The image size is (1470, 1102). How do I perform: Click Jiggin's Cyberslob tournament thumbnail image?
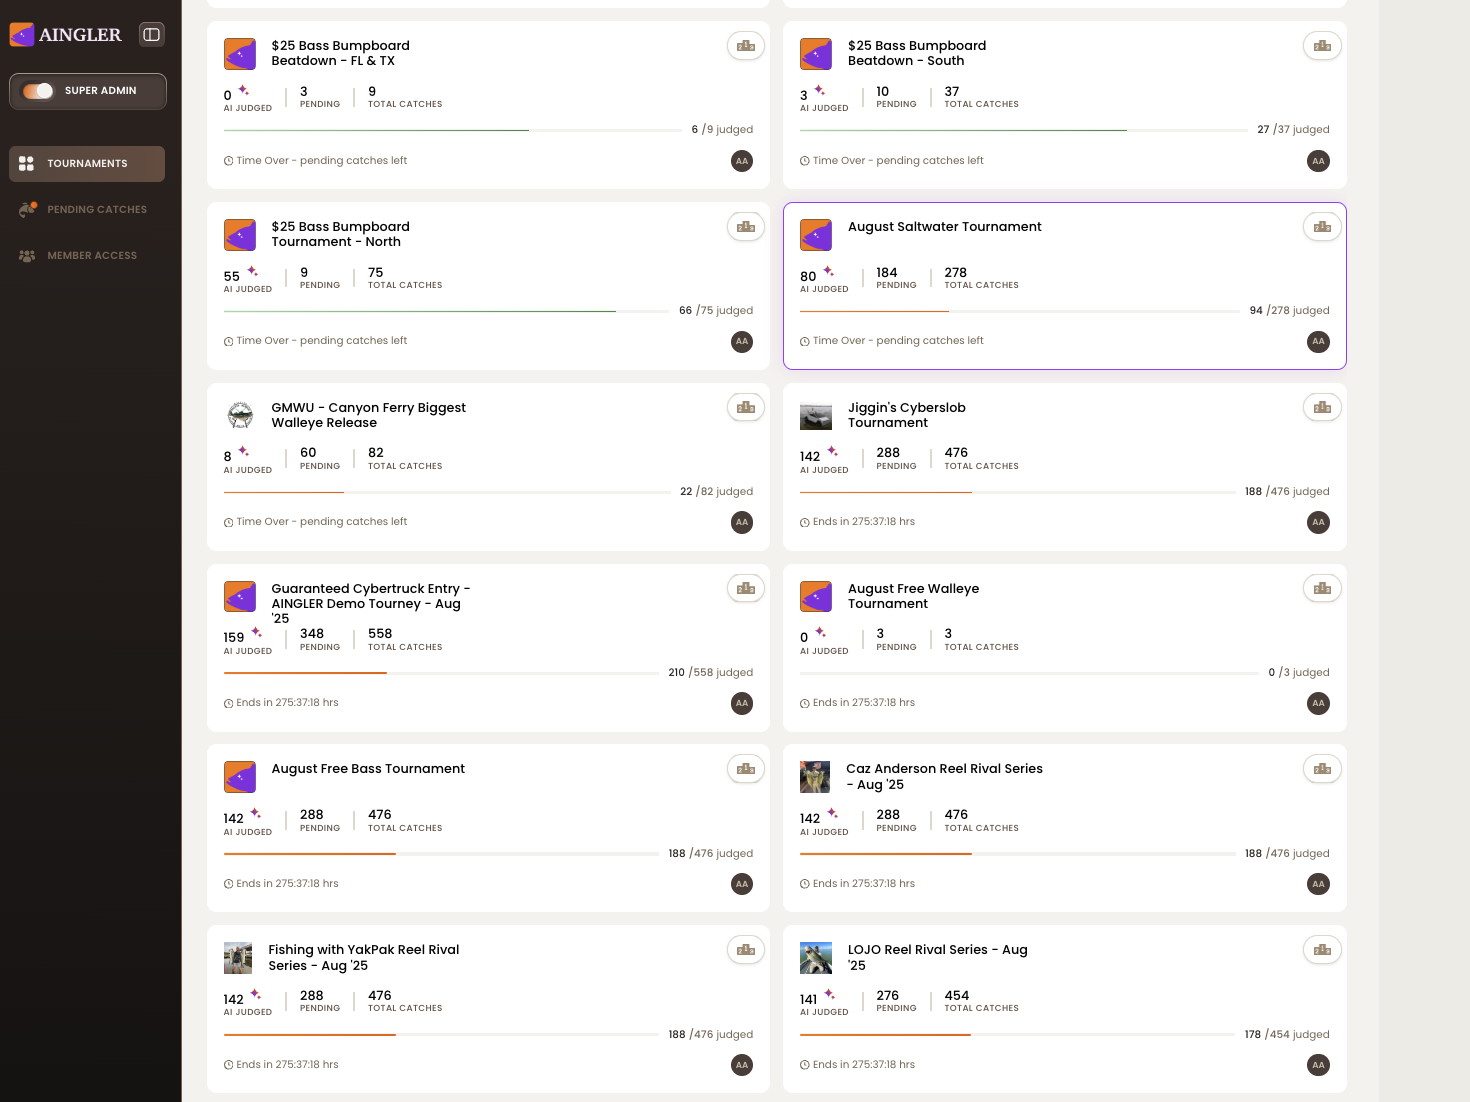(x=816, y=416)
